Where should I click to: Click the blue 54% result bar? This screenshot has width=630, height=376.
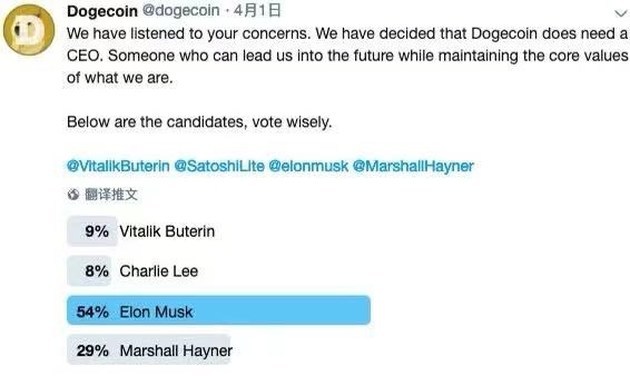219,311
